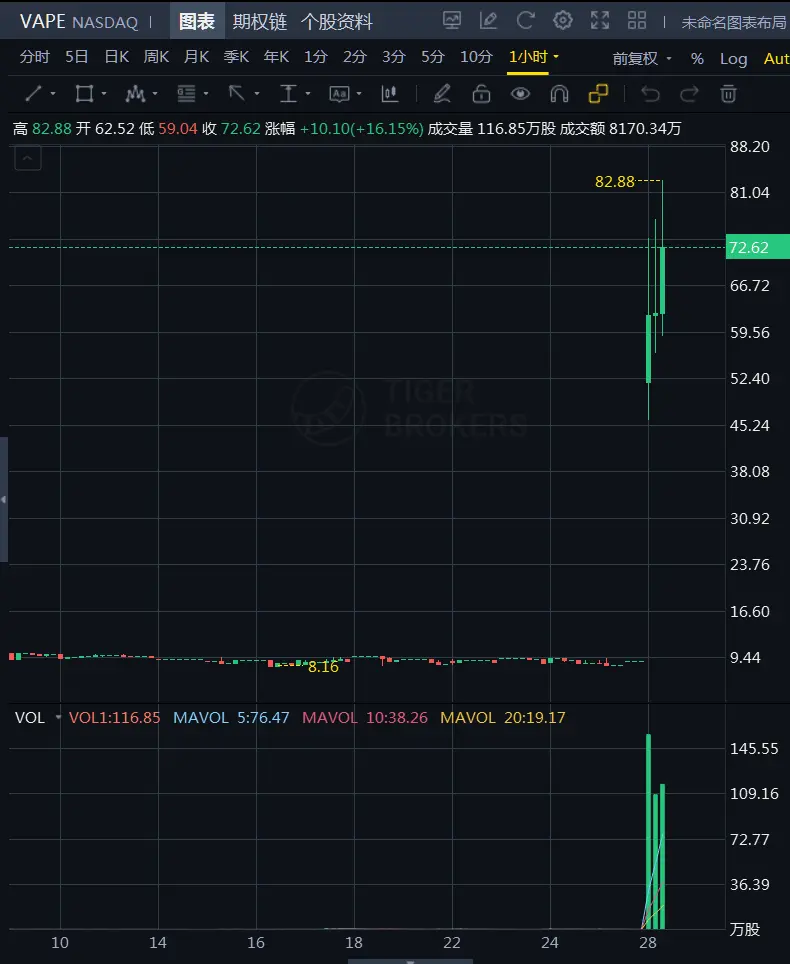The height and width of the screenshot is (964, 790).
Task: Toggle percent scale mode
Action: (x=697, y=58)
